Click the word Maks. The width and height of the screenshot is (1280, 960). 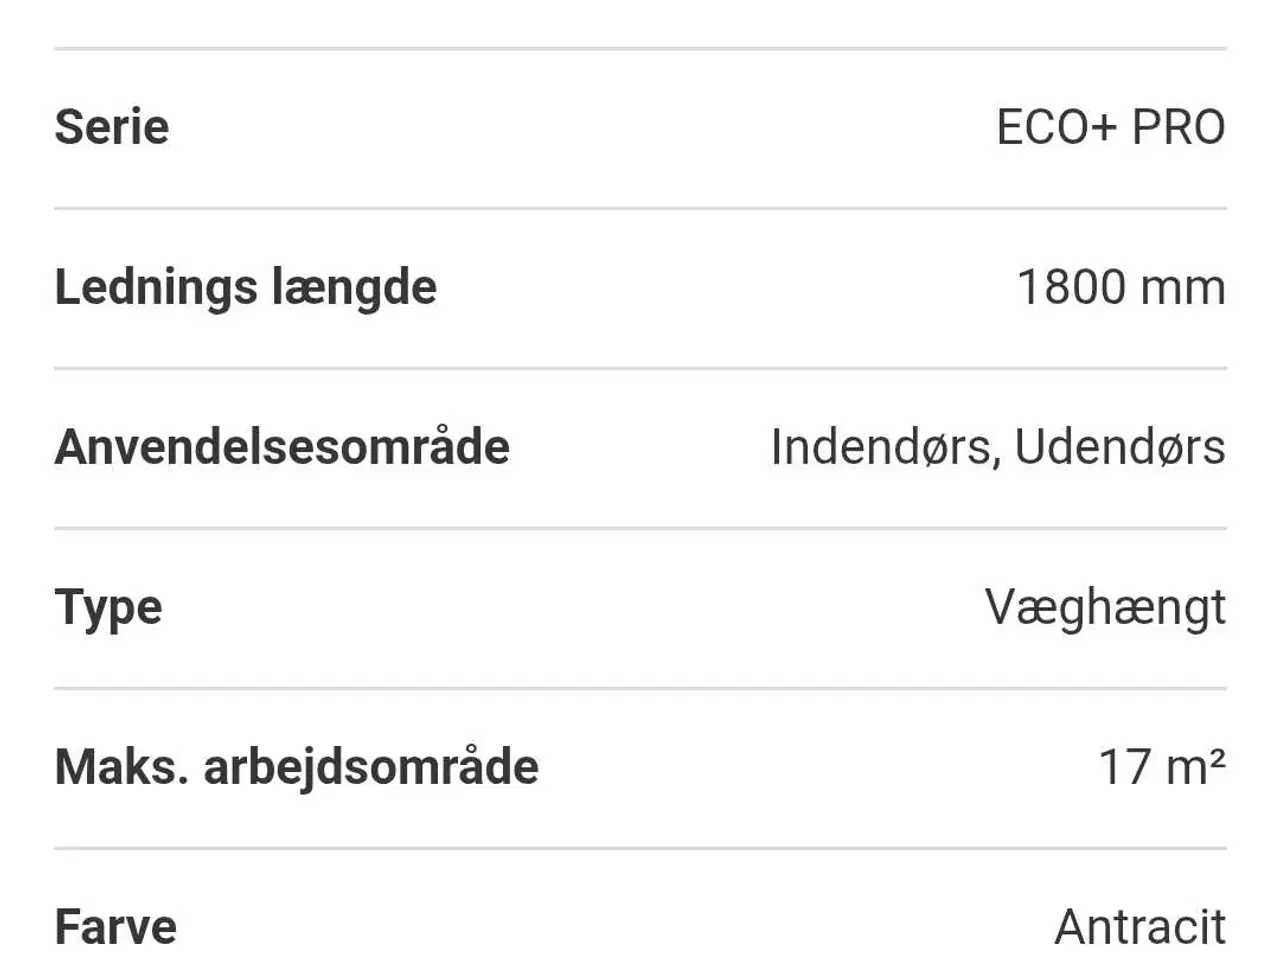point(121,767)
